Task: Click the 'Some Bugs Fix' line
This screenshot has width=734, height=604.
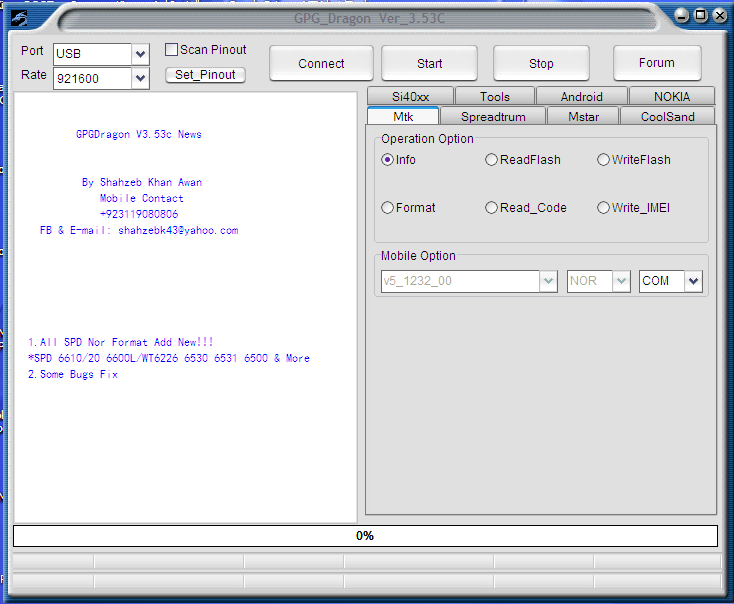Action: [73, 374]
